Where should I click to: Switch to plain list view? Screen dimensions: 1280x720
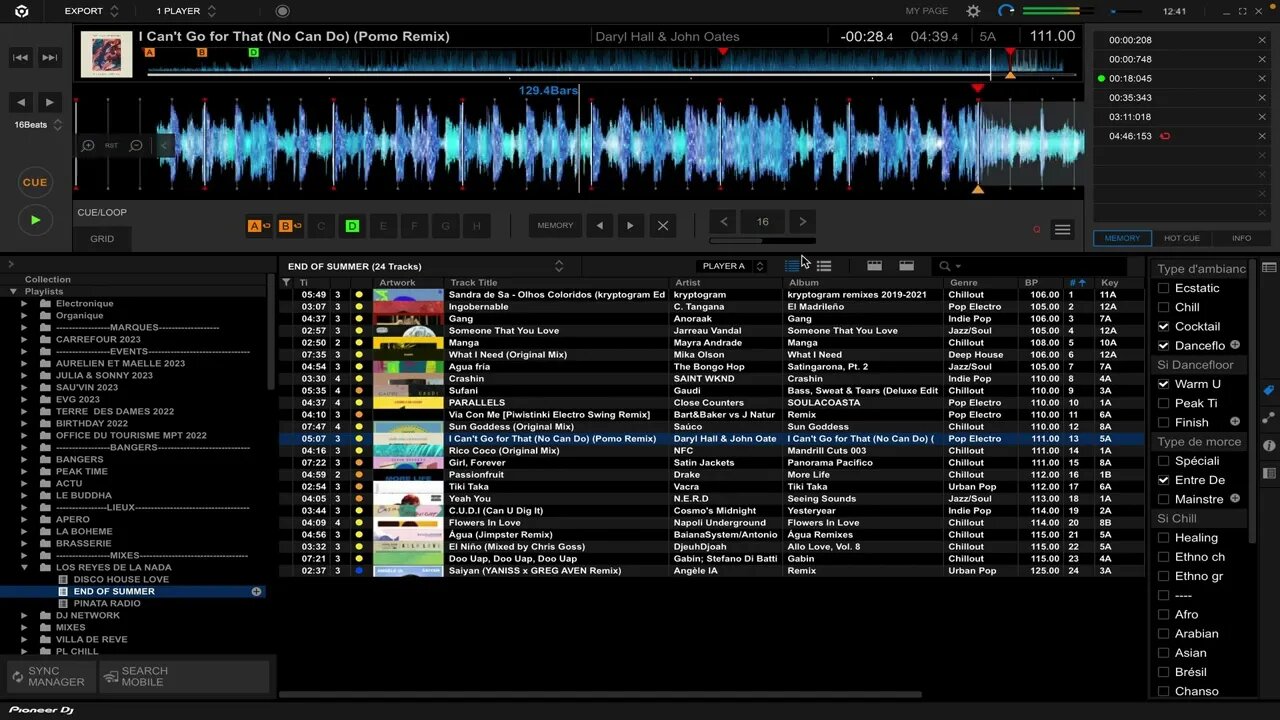pos(824,266)
